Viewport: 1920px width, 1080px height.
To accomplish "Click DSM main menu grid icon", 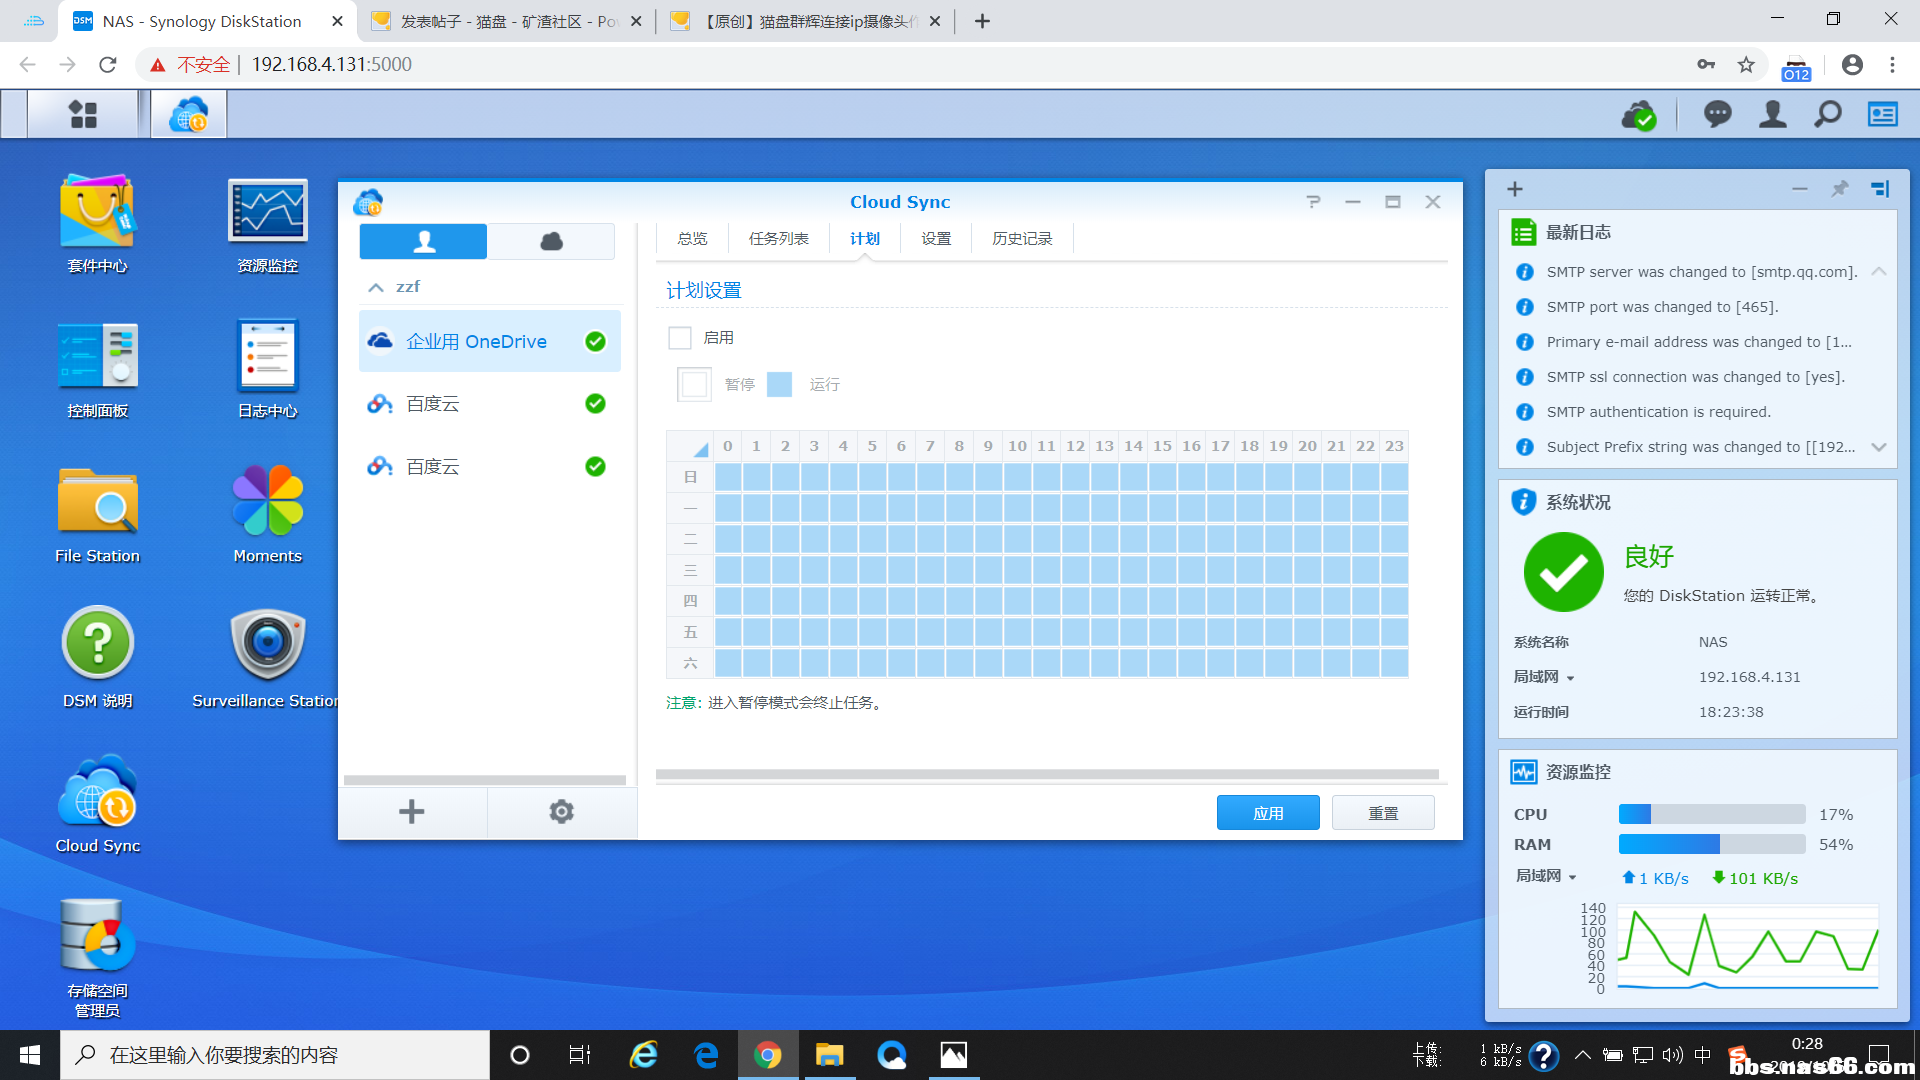I will pos(83,115).
